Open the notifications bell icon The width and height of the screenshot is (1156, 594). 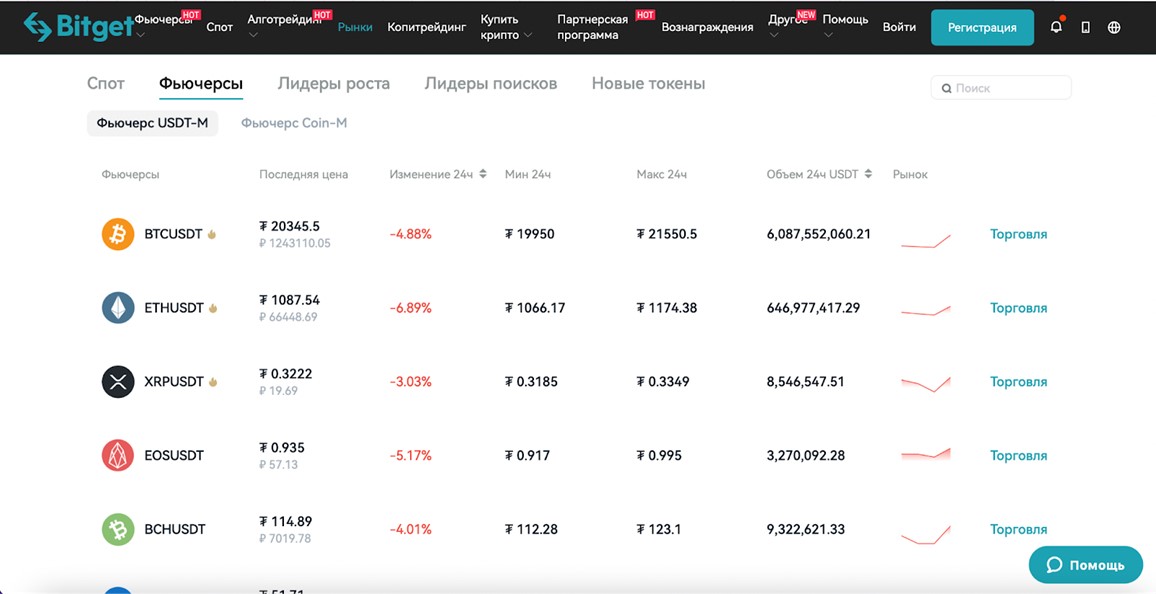click(x=1056, y=27)
